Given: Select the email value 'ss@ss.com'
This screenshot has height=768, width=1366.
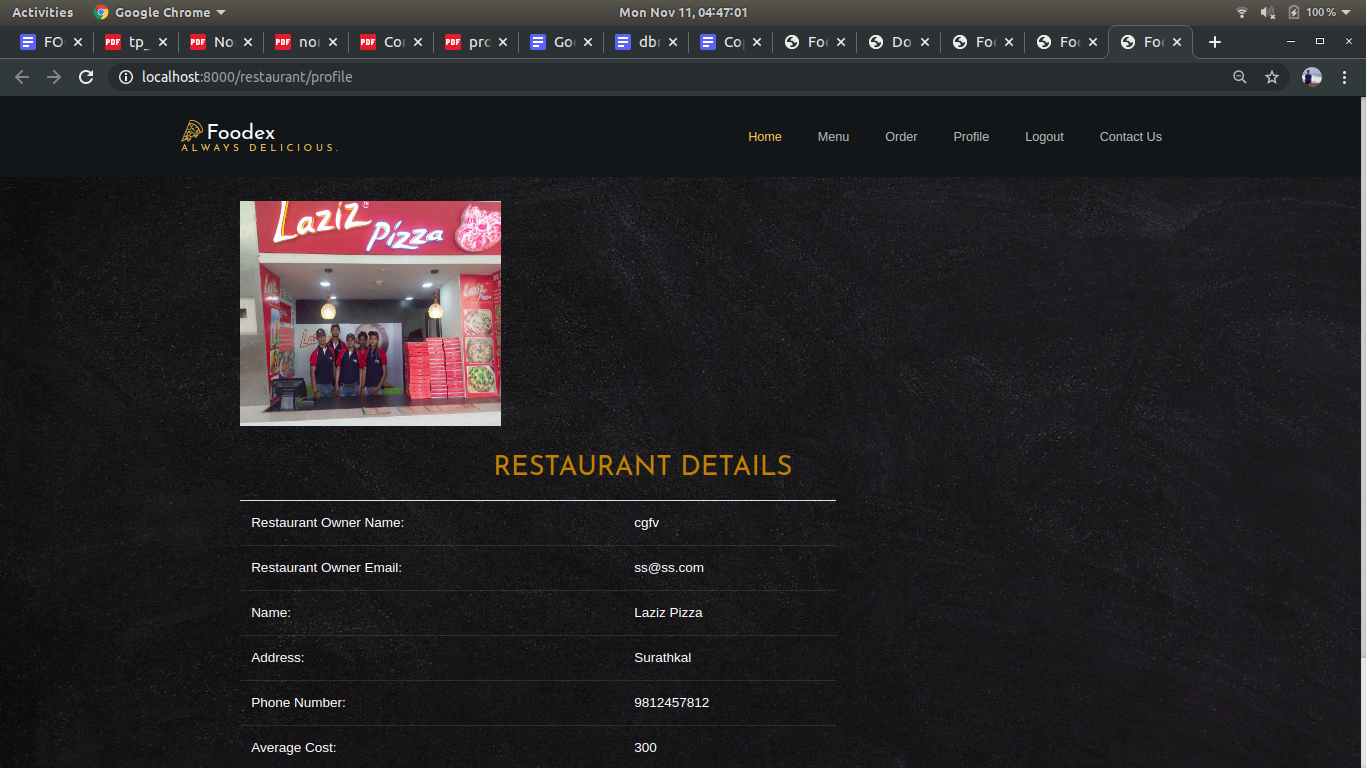Looking at the screenshot, I should 669,568.
